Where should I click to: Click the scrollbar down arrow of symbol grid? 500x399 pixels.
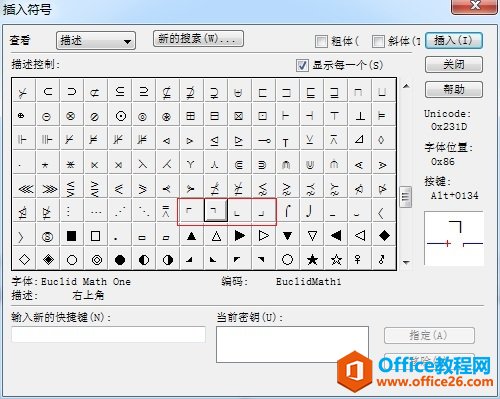click(x=406, y=262)
